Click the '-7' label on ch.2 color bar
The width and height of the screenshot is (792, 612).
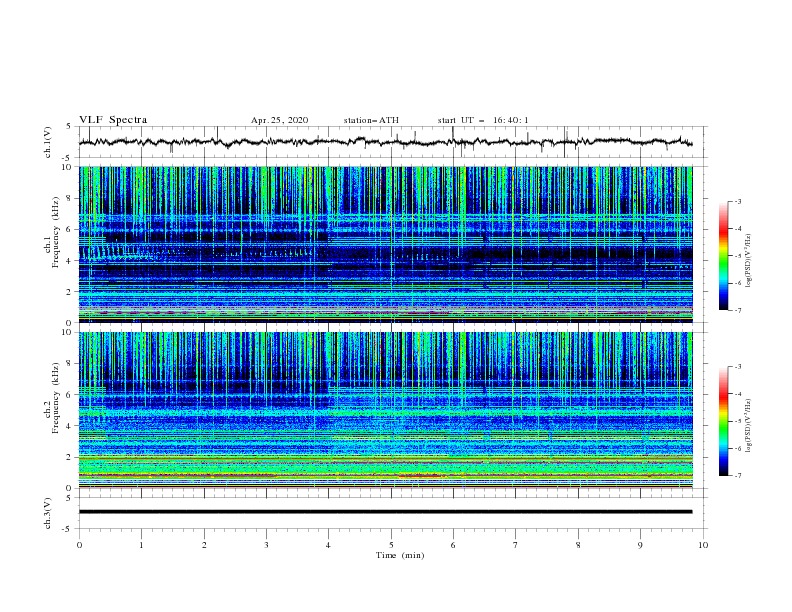tap(738, 476)
